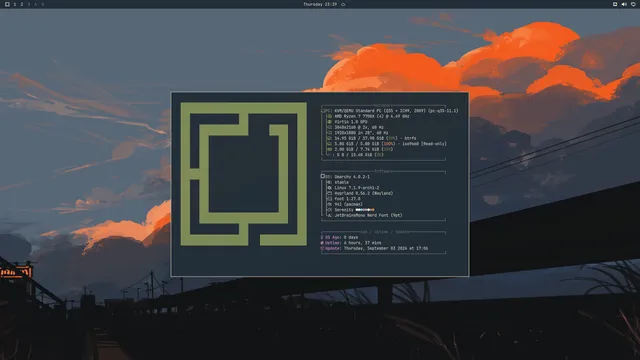
Task: Click the display icon beside 1920x1080
Action: (x=329, y=133)
